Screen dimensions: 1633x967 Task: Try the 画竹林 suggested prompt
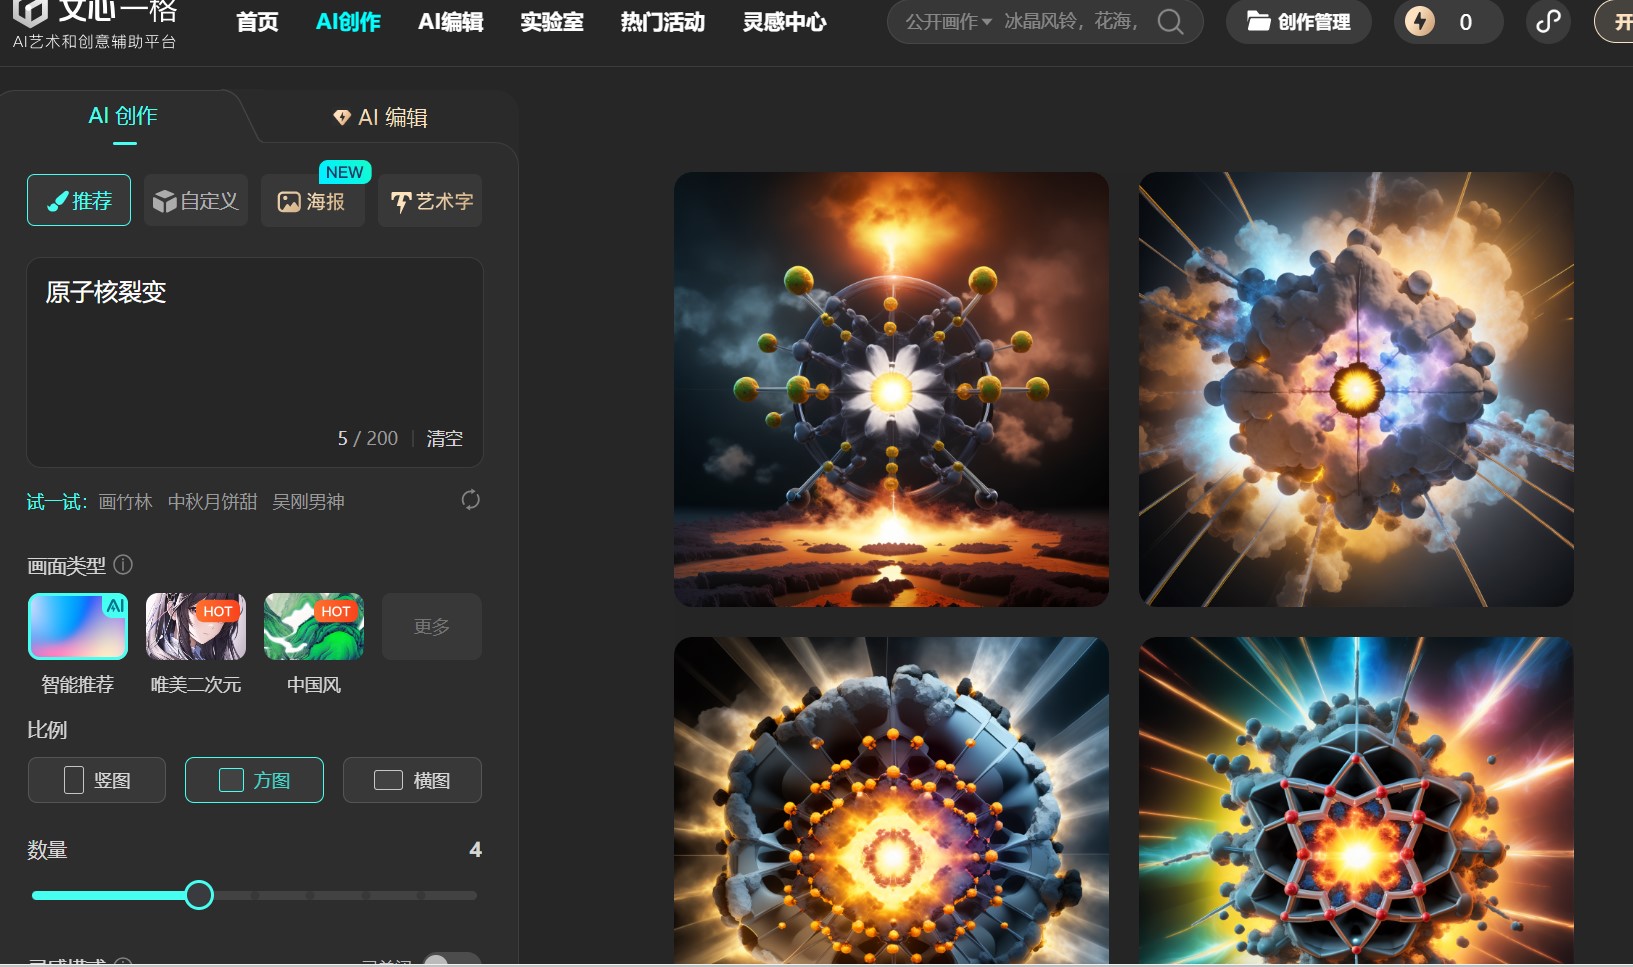click(x=126, y=501)
